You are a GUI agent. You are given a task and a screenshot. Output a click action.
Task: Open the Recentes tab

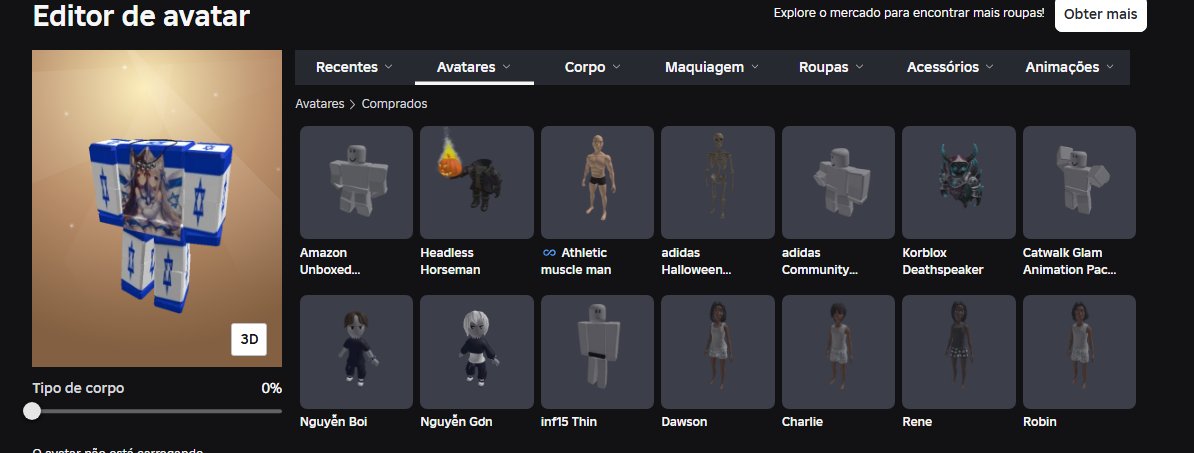pyautogui.click(x=354, y=67)
